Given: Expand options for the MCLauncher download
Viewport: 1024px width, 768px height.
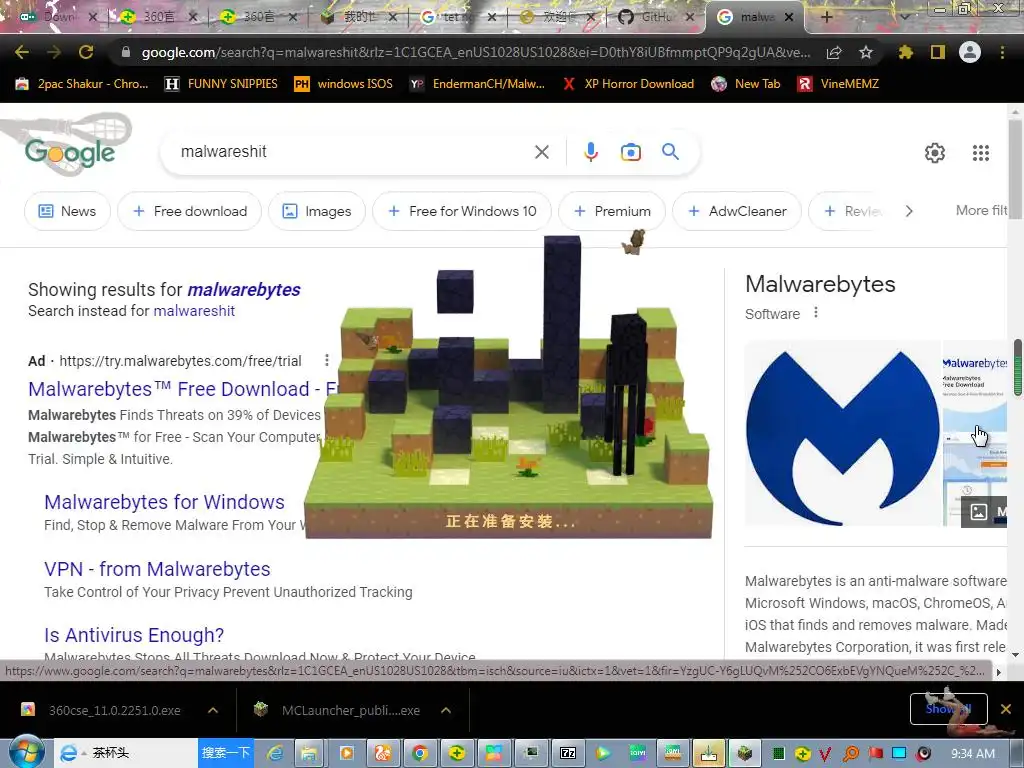Looking at the screenshot, I should (446, 710).
